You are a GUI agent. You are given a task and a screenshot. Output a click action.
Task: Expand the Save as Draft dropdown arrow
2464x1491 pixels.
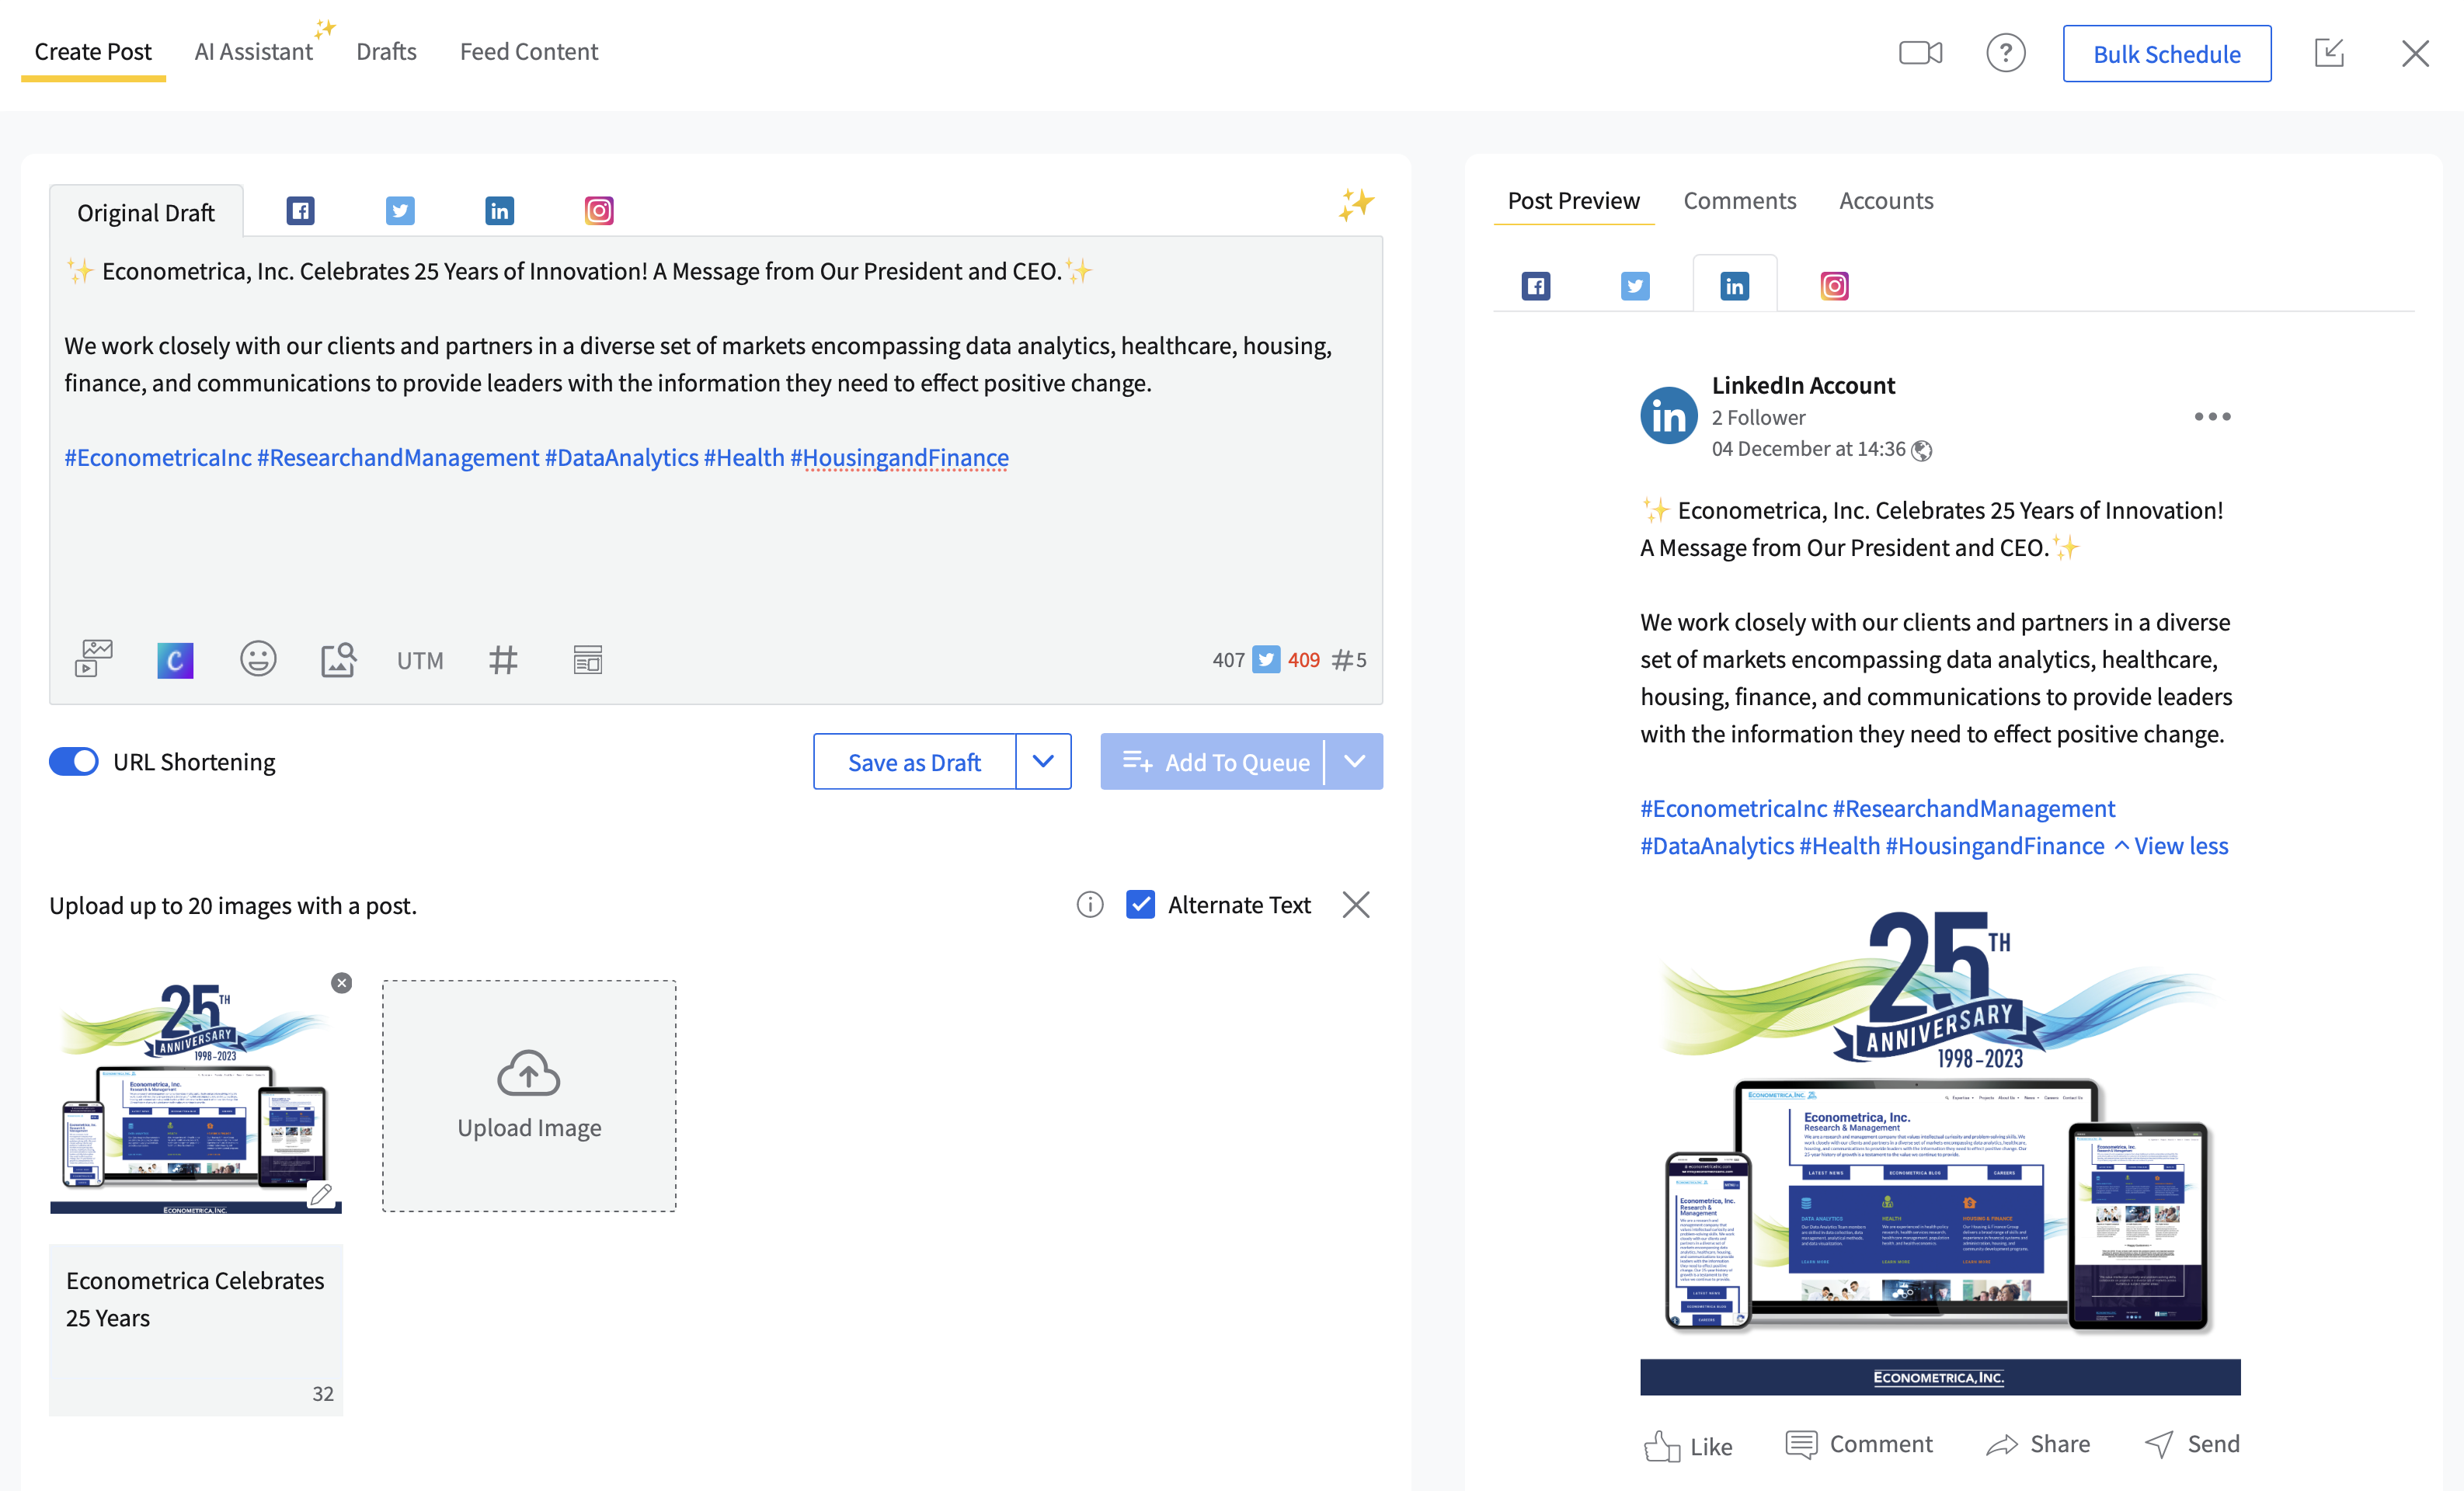click(1043, 761)
